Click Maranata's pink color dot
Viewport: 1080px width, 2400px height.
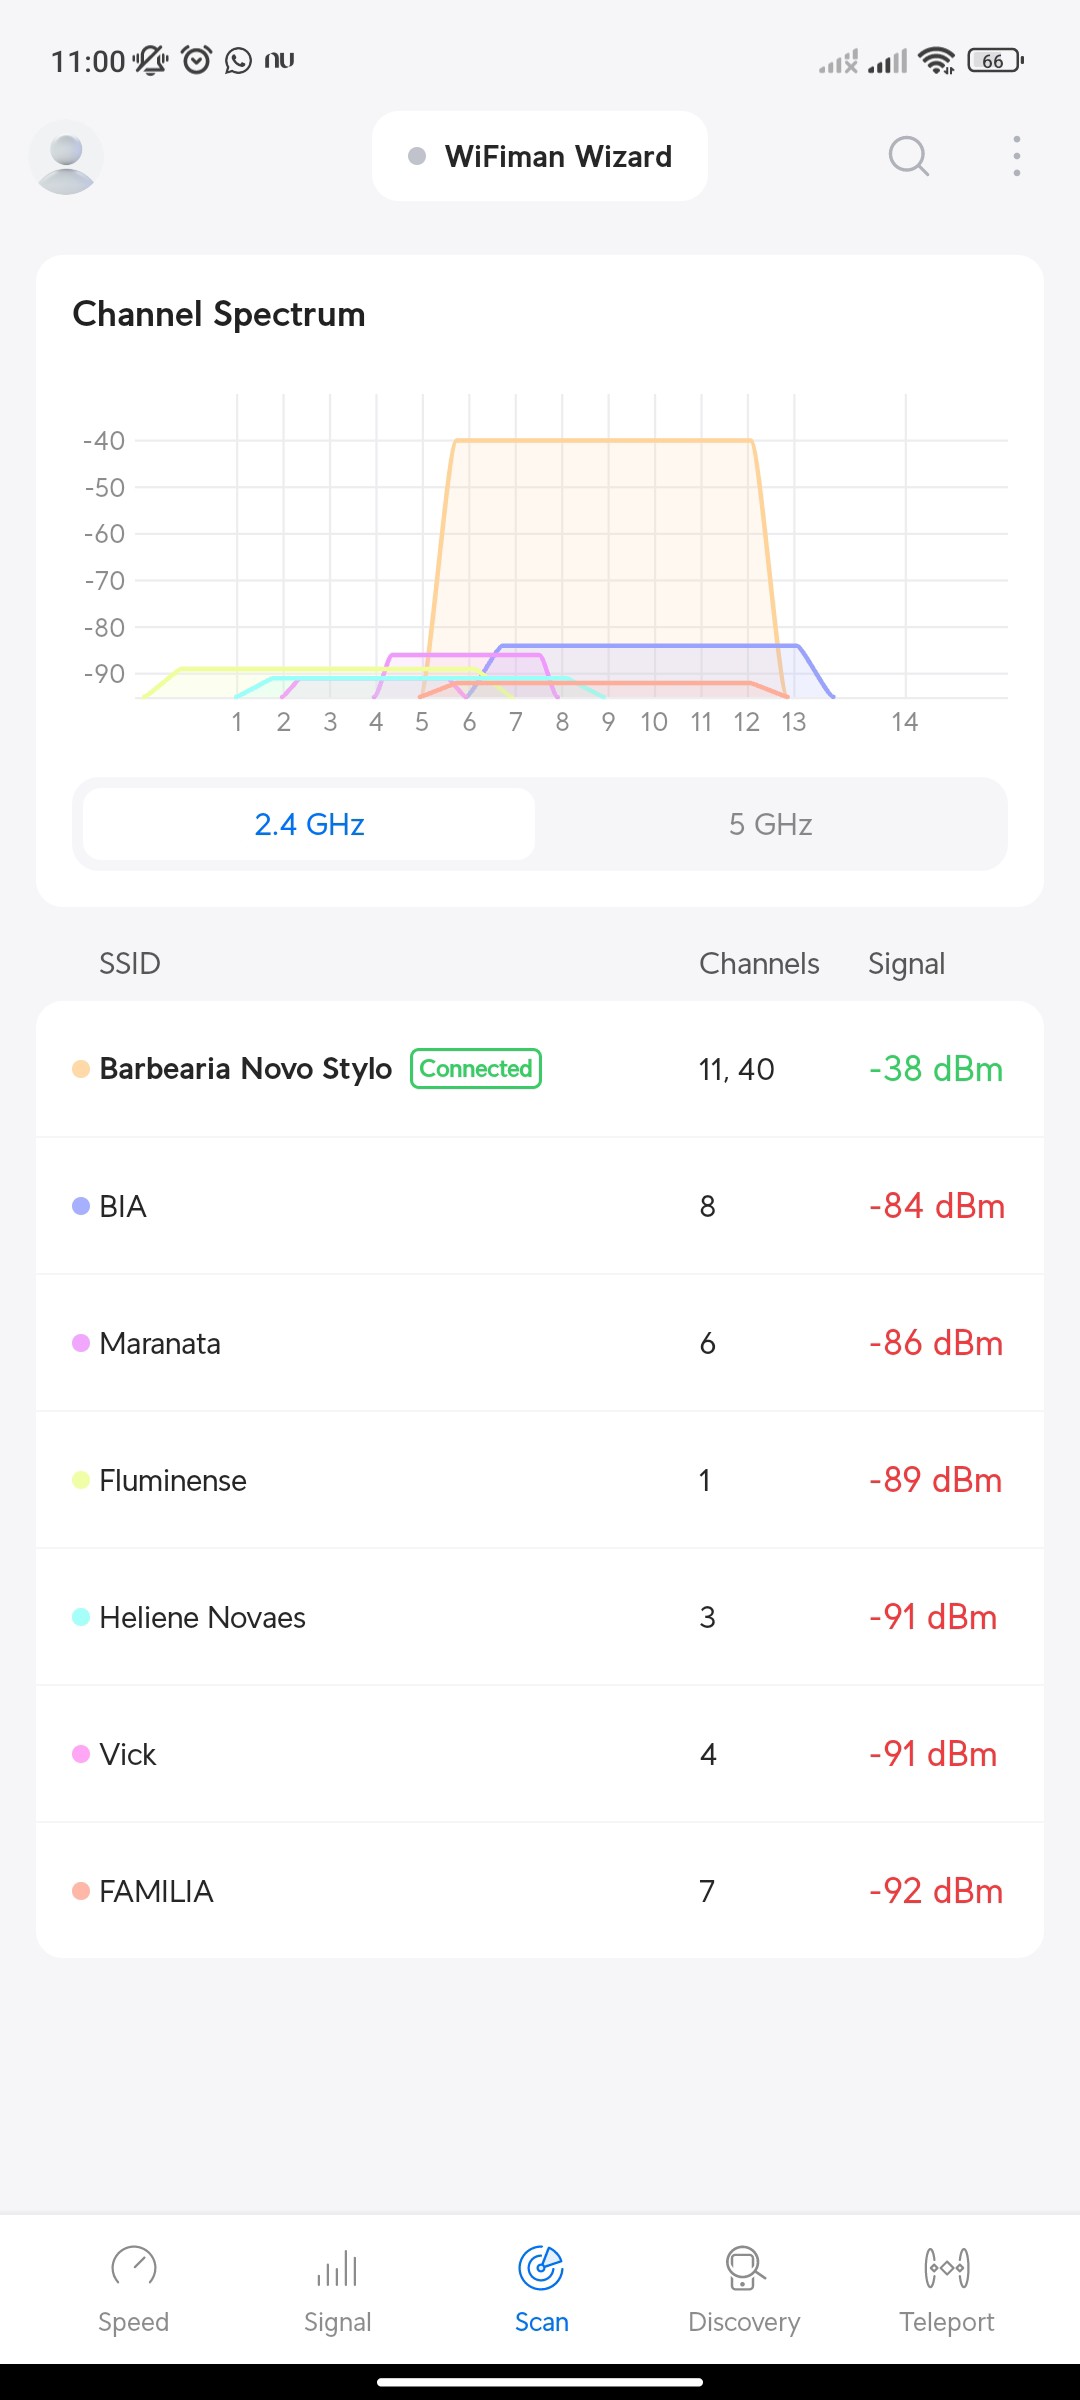coord(81,1343)
